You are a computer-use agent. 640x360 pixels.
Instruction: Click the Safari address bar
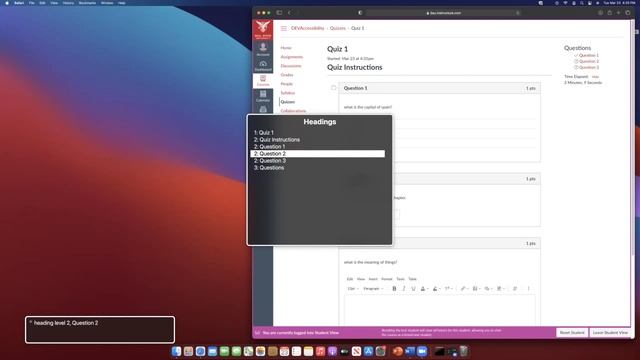click(x=444, y=13)
